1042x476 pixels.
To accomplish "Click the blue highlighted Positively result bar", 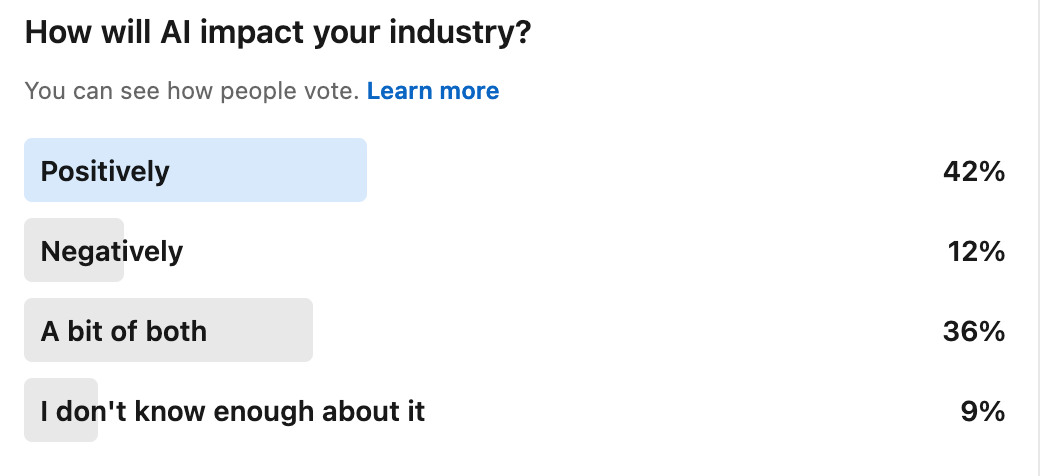I will coord(195,170).
